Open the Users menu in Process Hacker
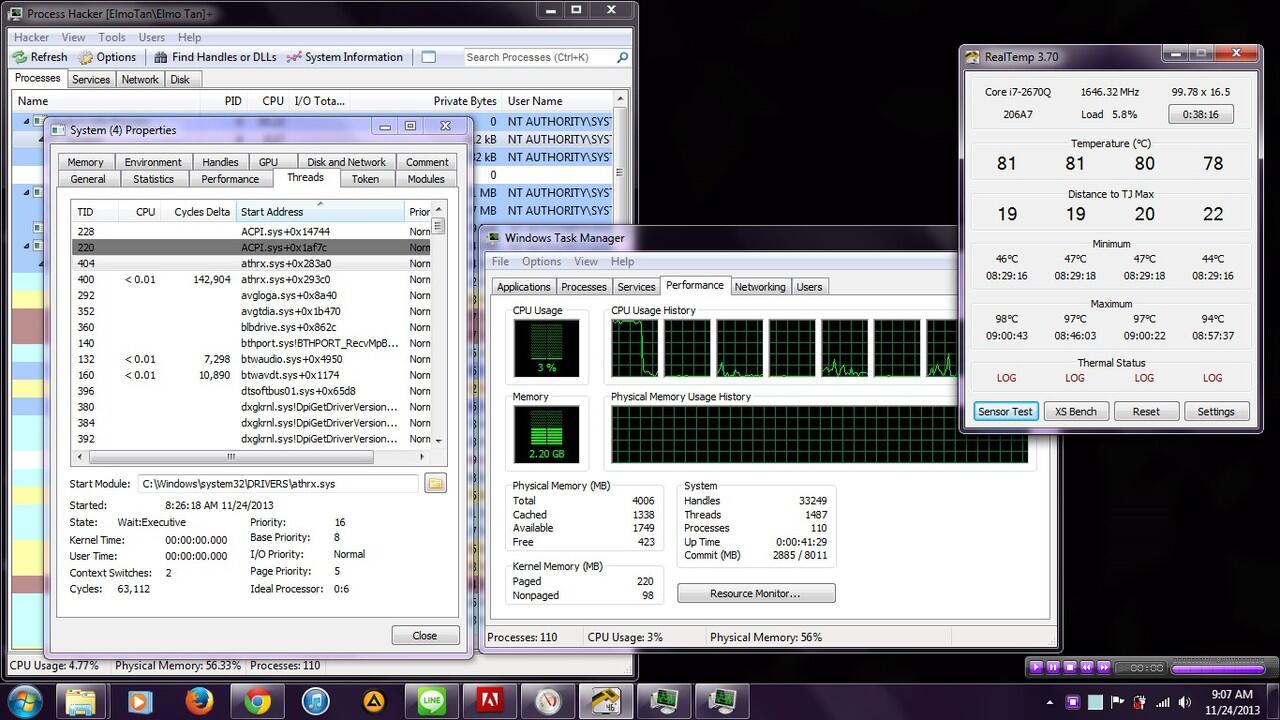This screenshot has height=720, width=1280. (x=152, y=37)
